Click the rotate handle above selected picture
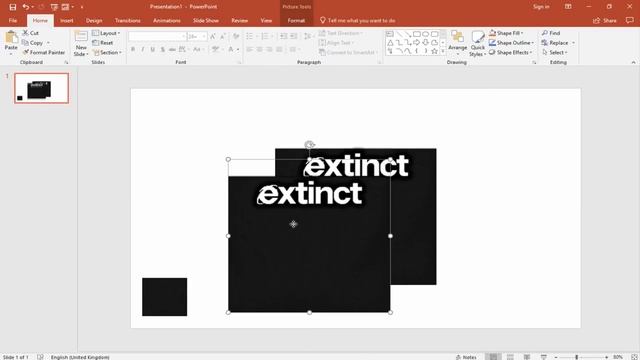The width and height of the screenshot is (640, 360). pyautogui.click(x=309, y=144)
